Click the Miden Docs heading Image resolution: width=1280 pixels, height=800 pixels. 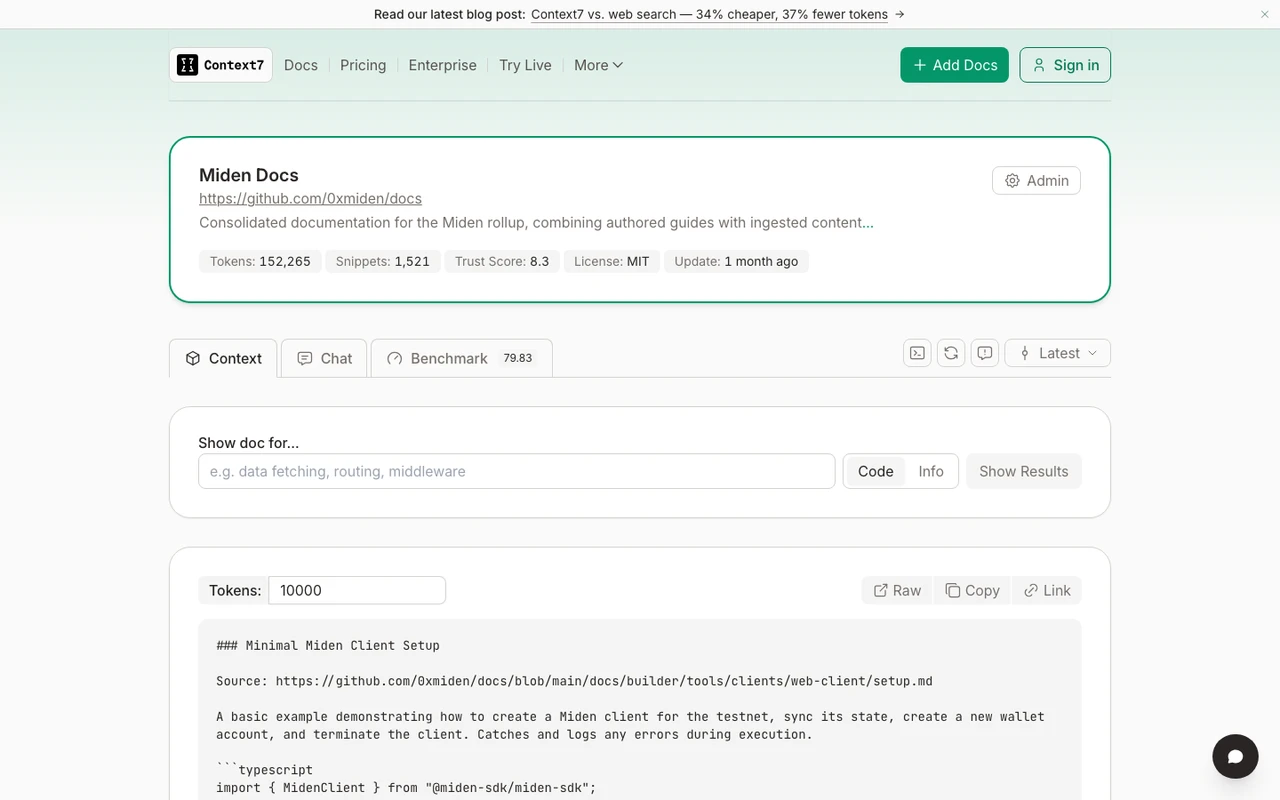coord(249,175)
